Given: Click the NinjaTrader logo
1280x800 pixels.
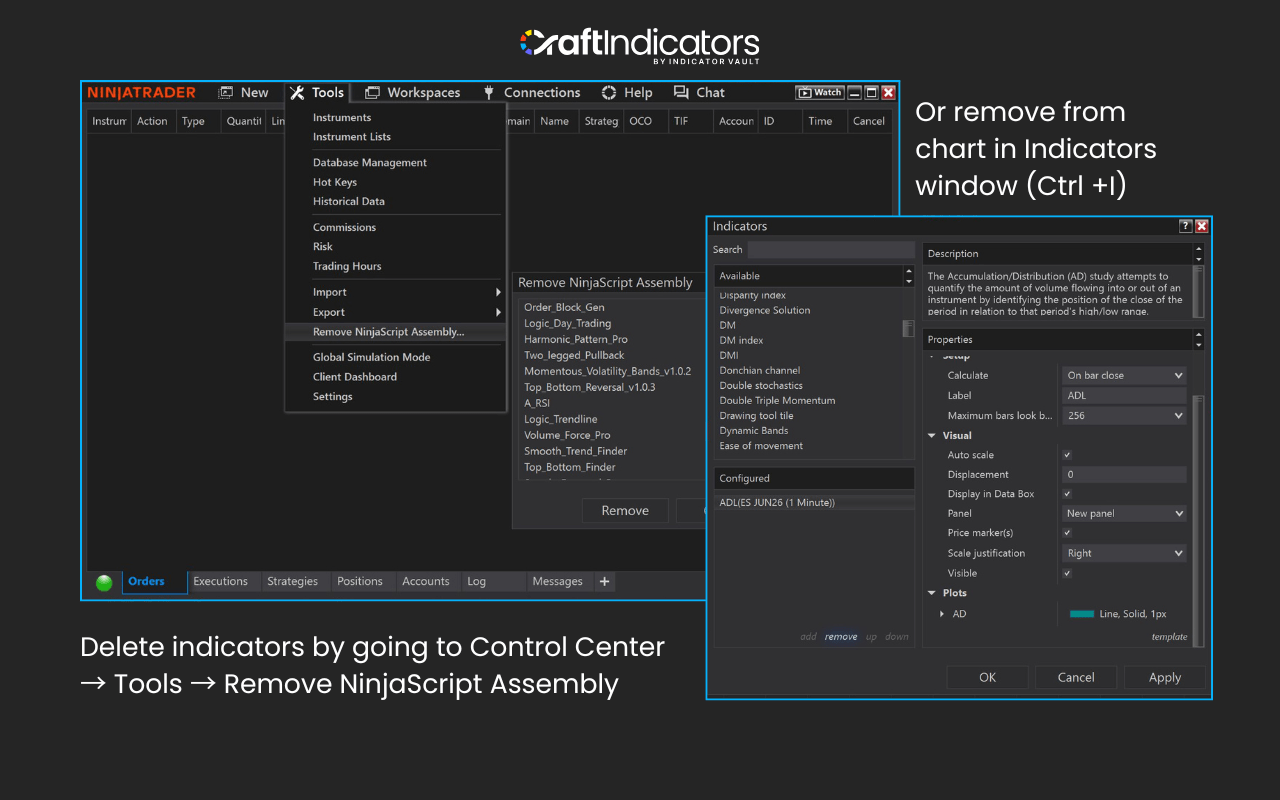Looking at the screenshot, I should click(x=141, y=92).
